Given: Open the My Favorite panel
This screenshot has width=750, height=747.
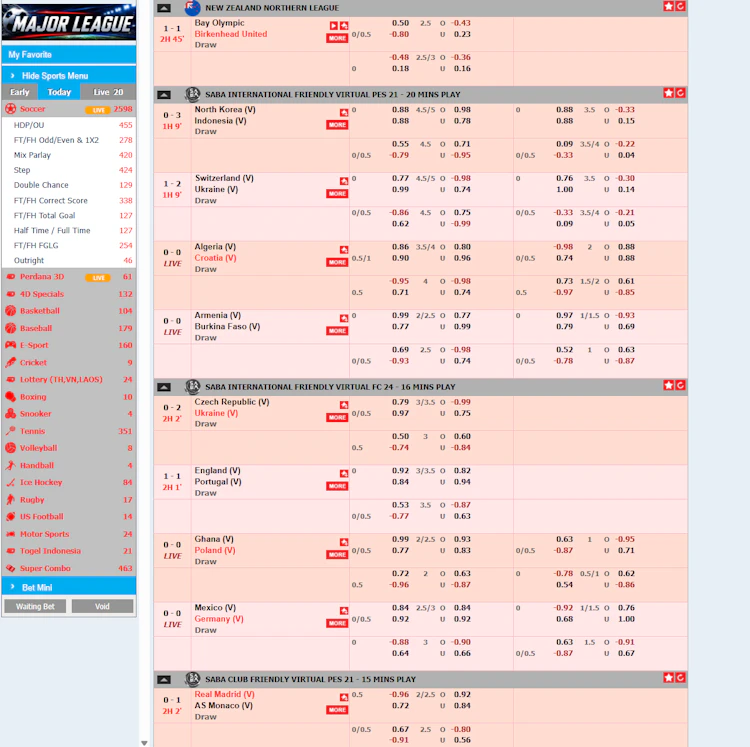Looking at the screenshot, I should tap(69, 55).
